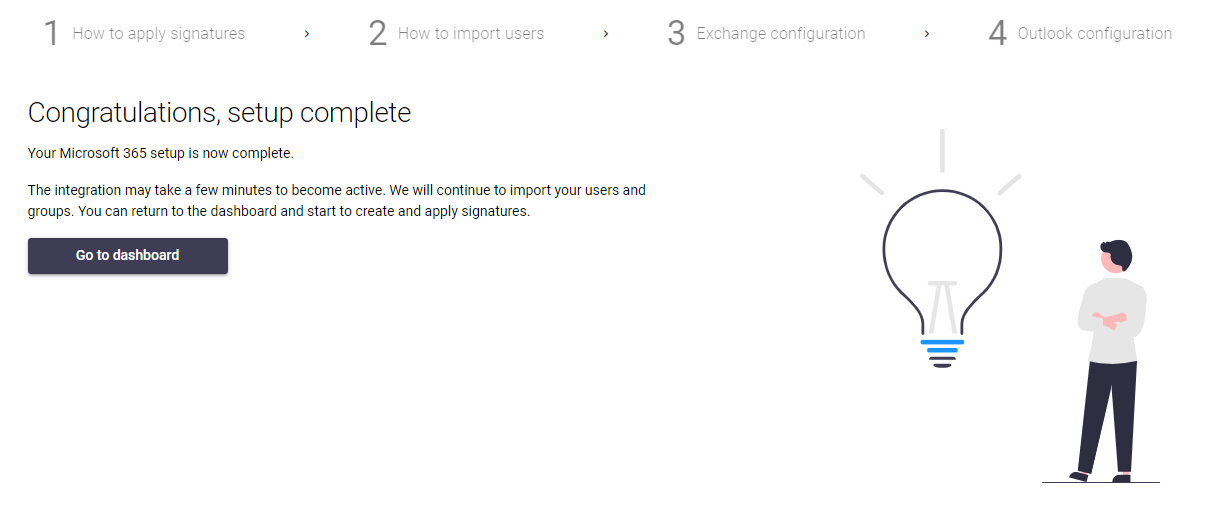Click the step number 3 indicator
1213x515 pixels.
click(676, 33)
